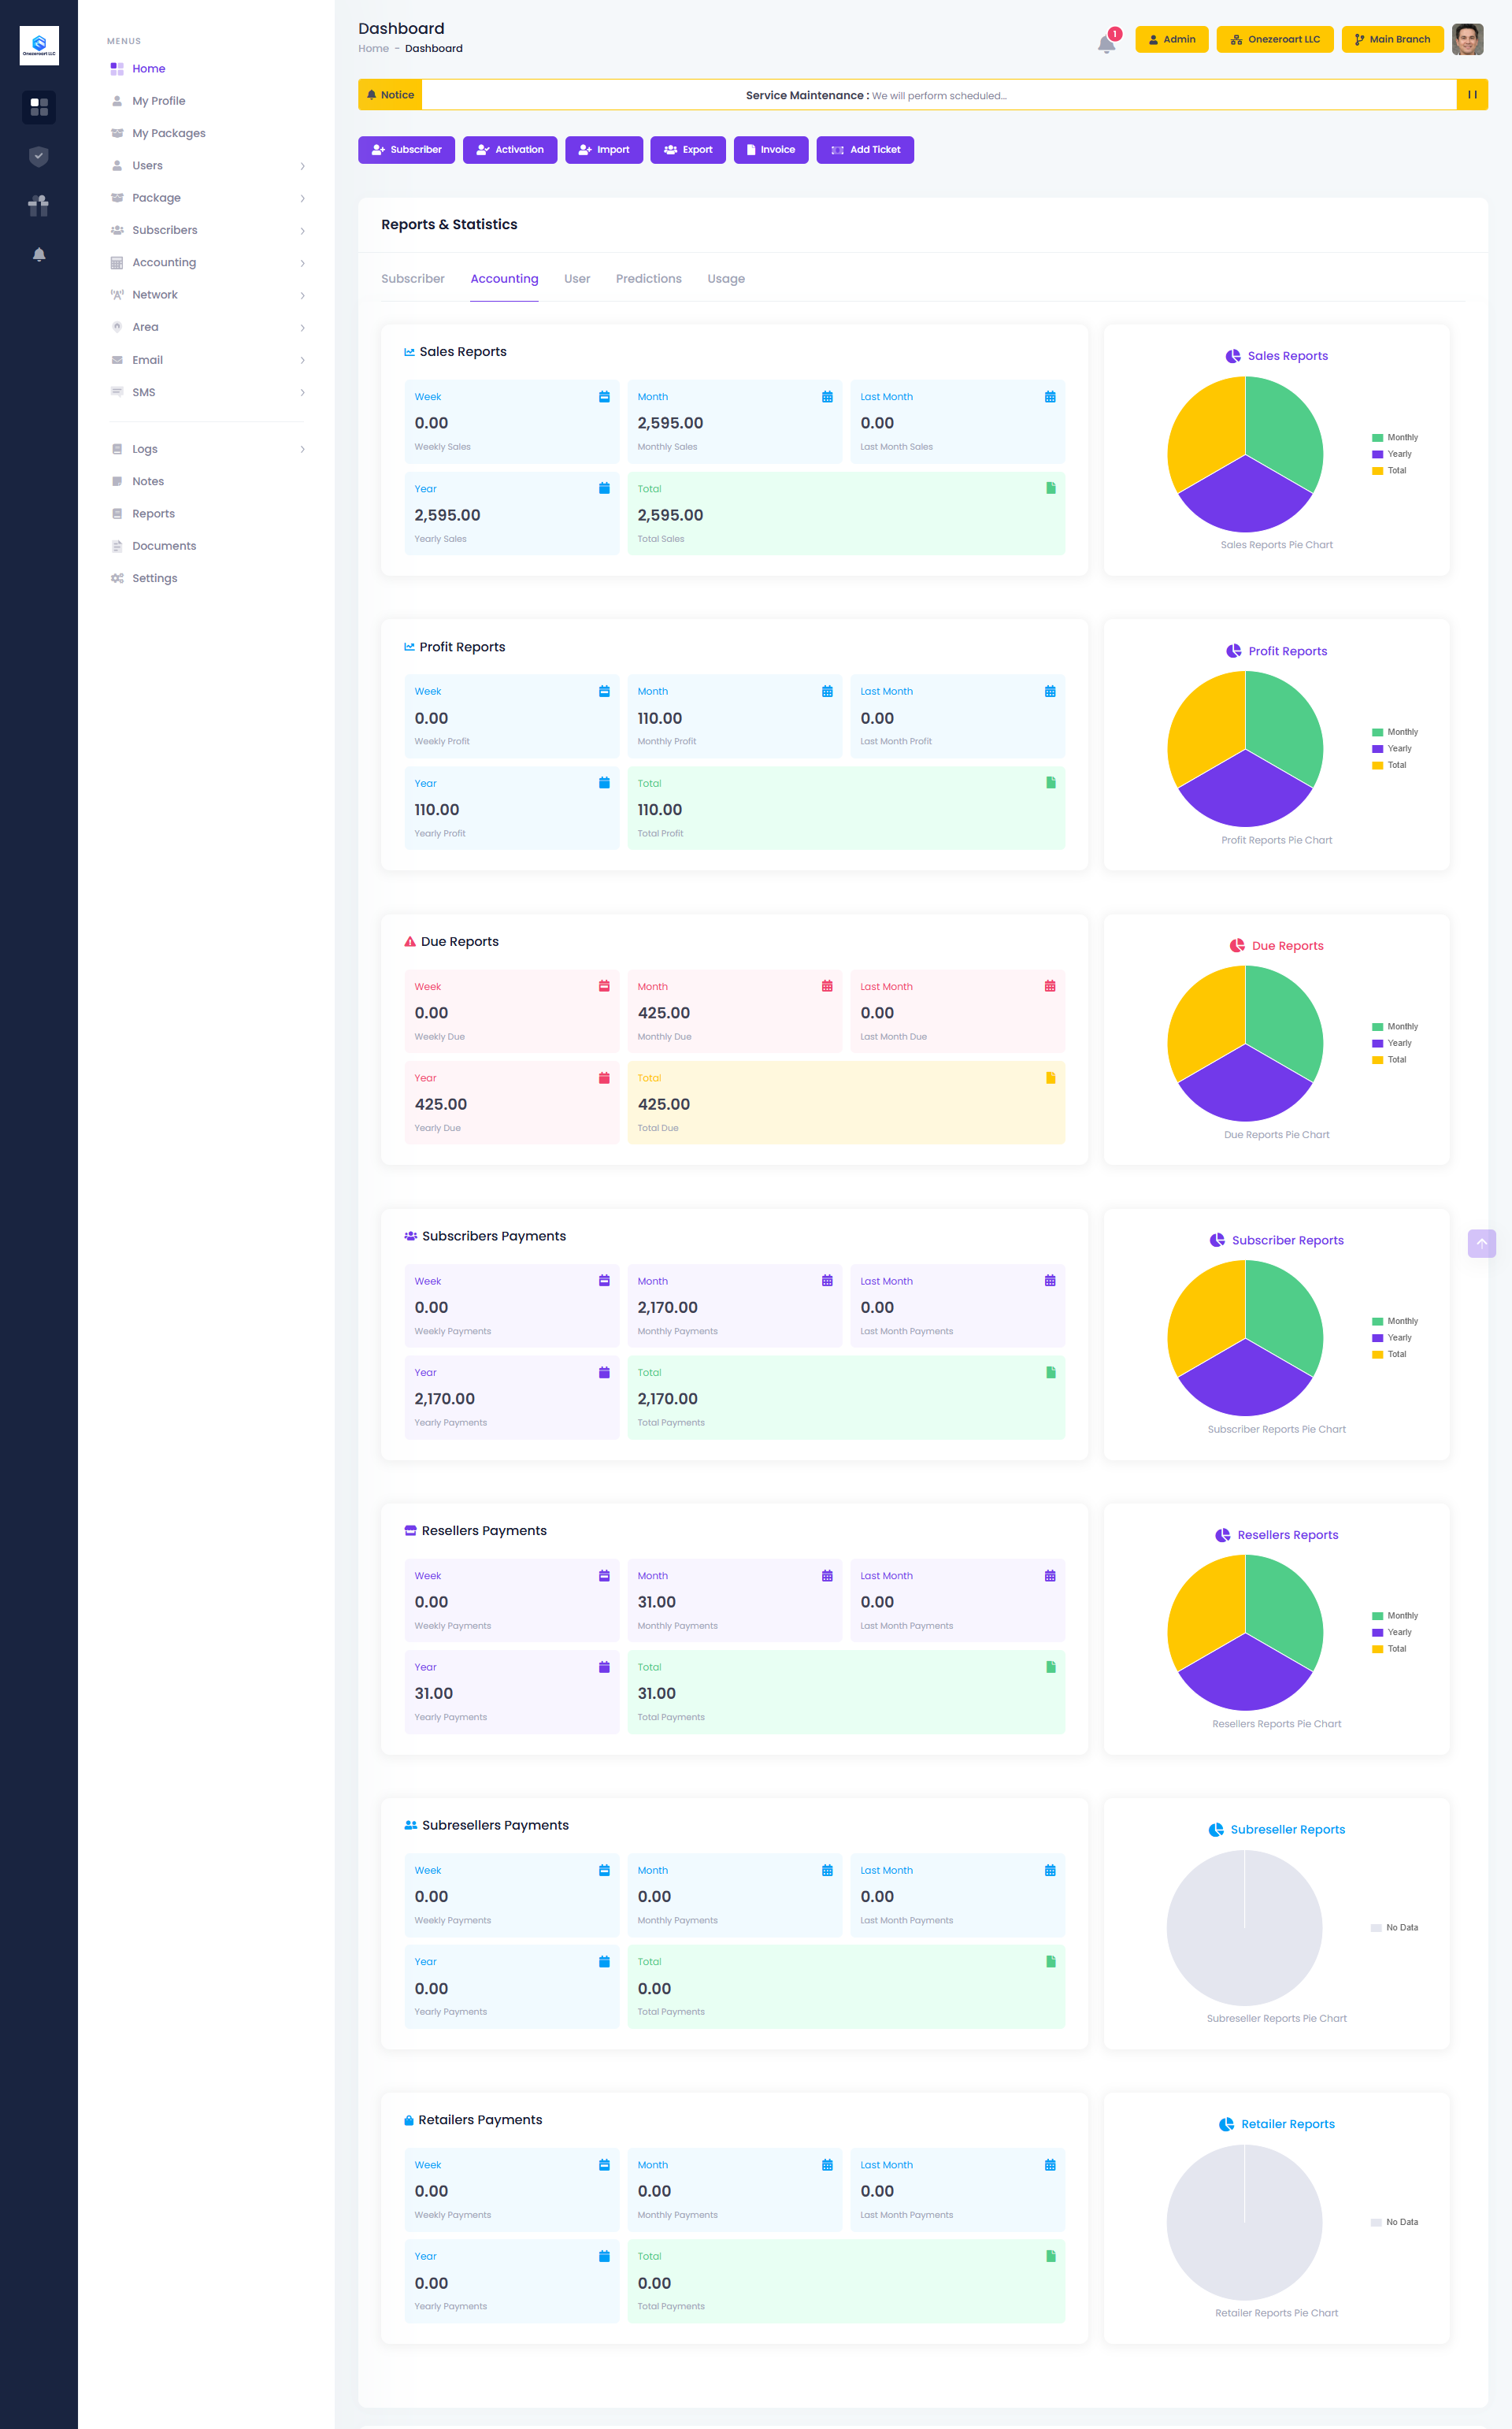Click the shield check icon in dark sidebar
This screenshot has height=2429, width=1512.
39,156
